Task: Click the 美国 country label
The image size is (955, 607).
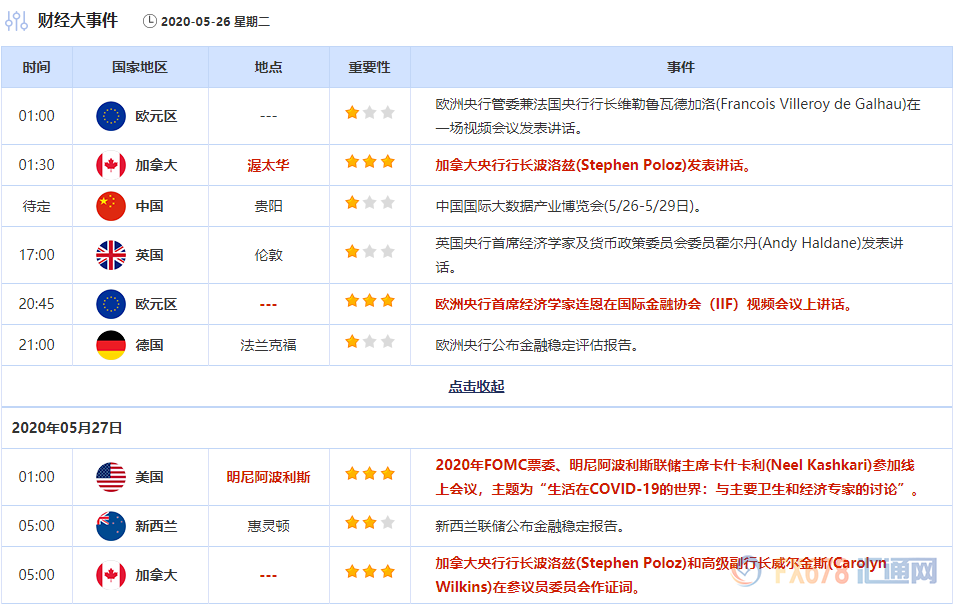Action: pyautogui.click(x=149, y=477)
